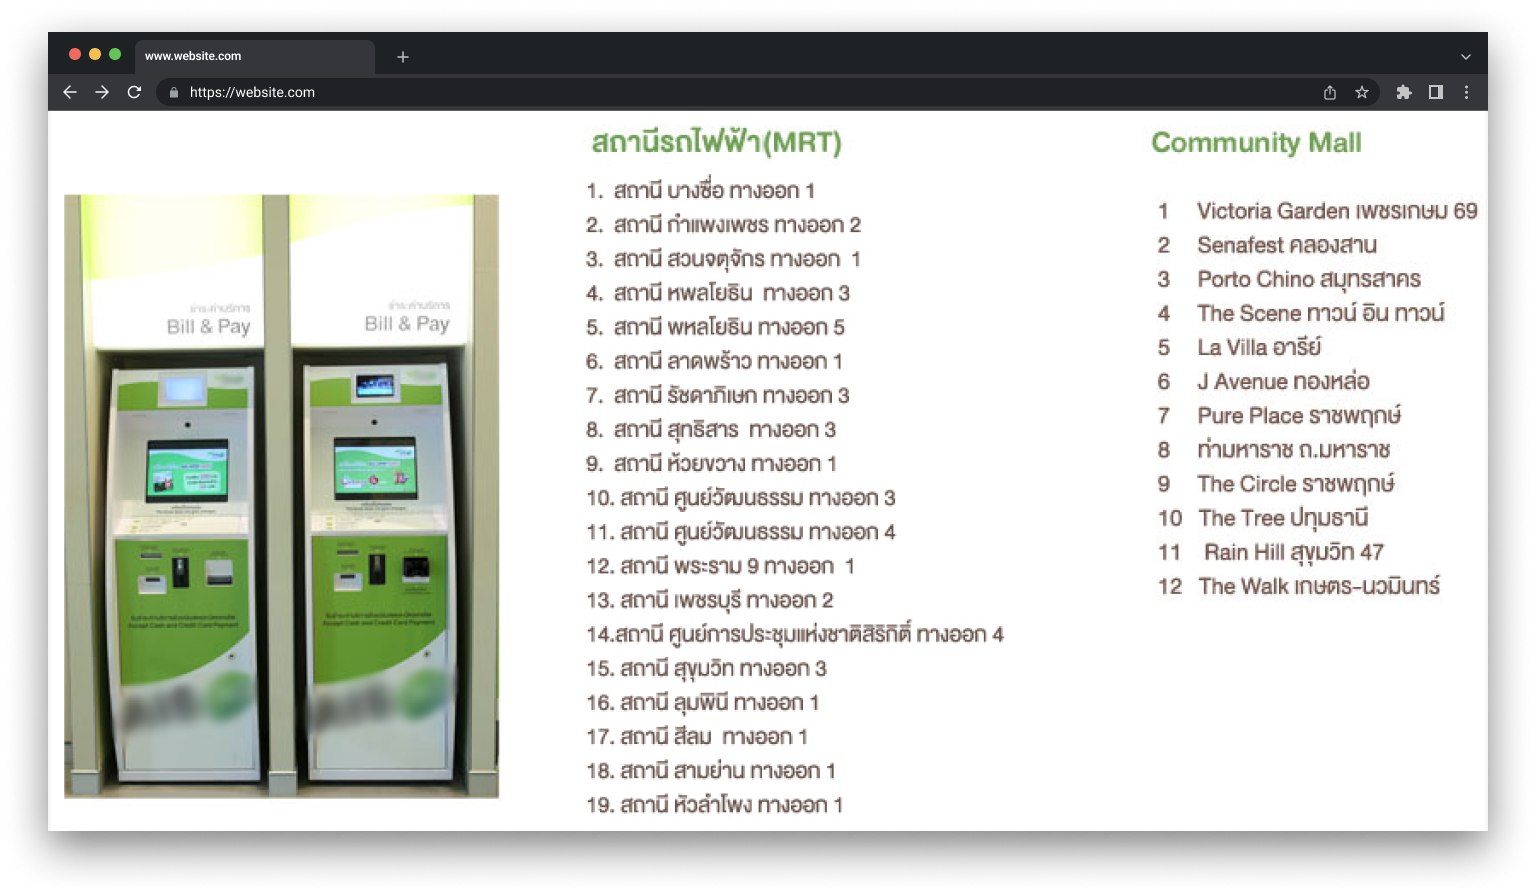Minimize window with the yellow button
This screenshot has height=895, width=1536.
[x=95, y=54]
